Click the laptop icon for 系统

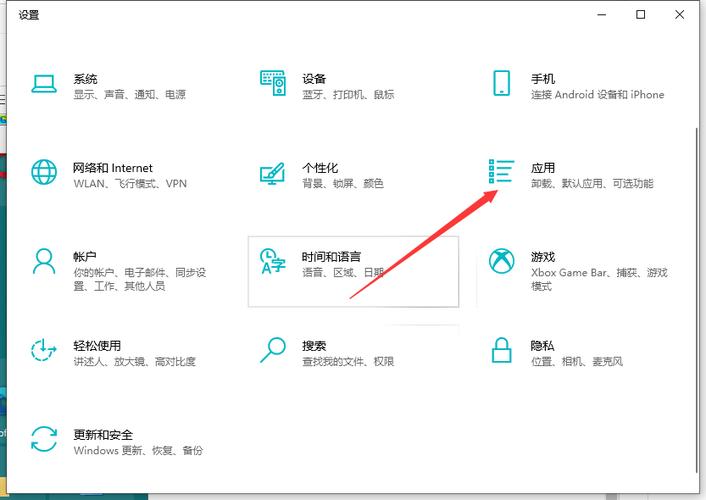pos(44,83)
